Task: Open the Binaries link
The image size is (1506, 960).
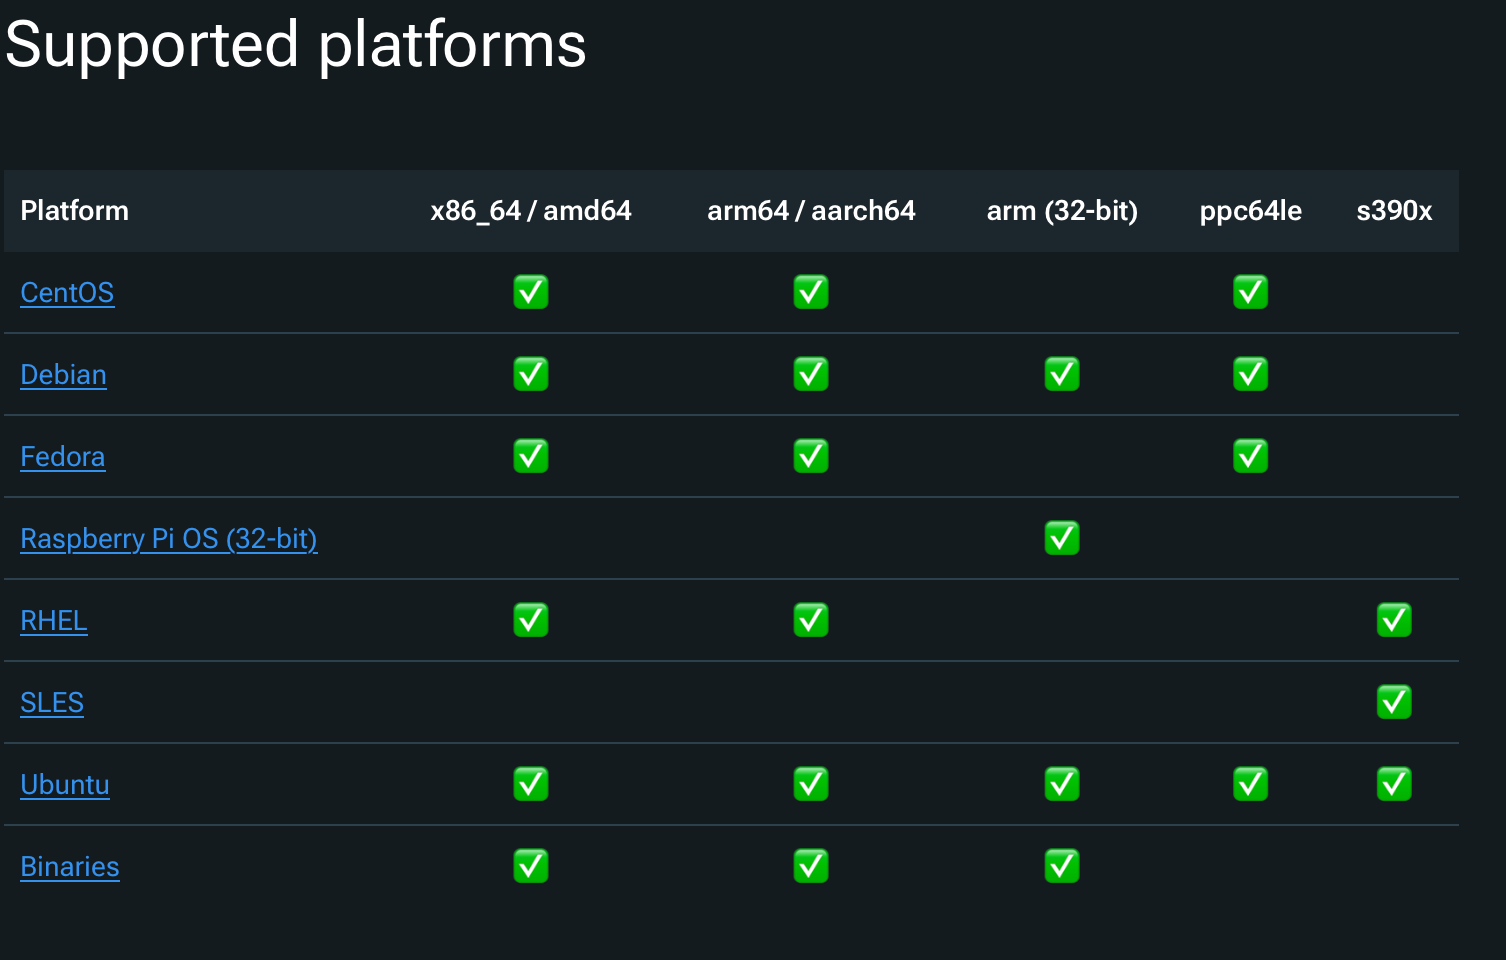Action: coord(70,867)
